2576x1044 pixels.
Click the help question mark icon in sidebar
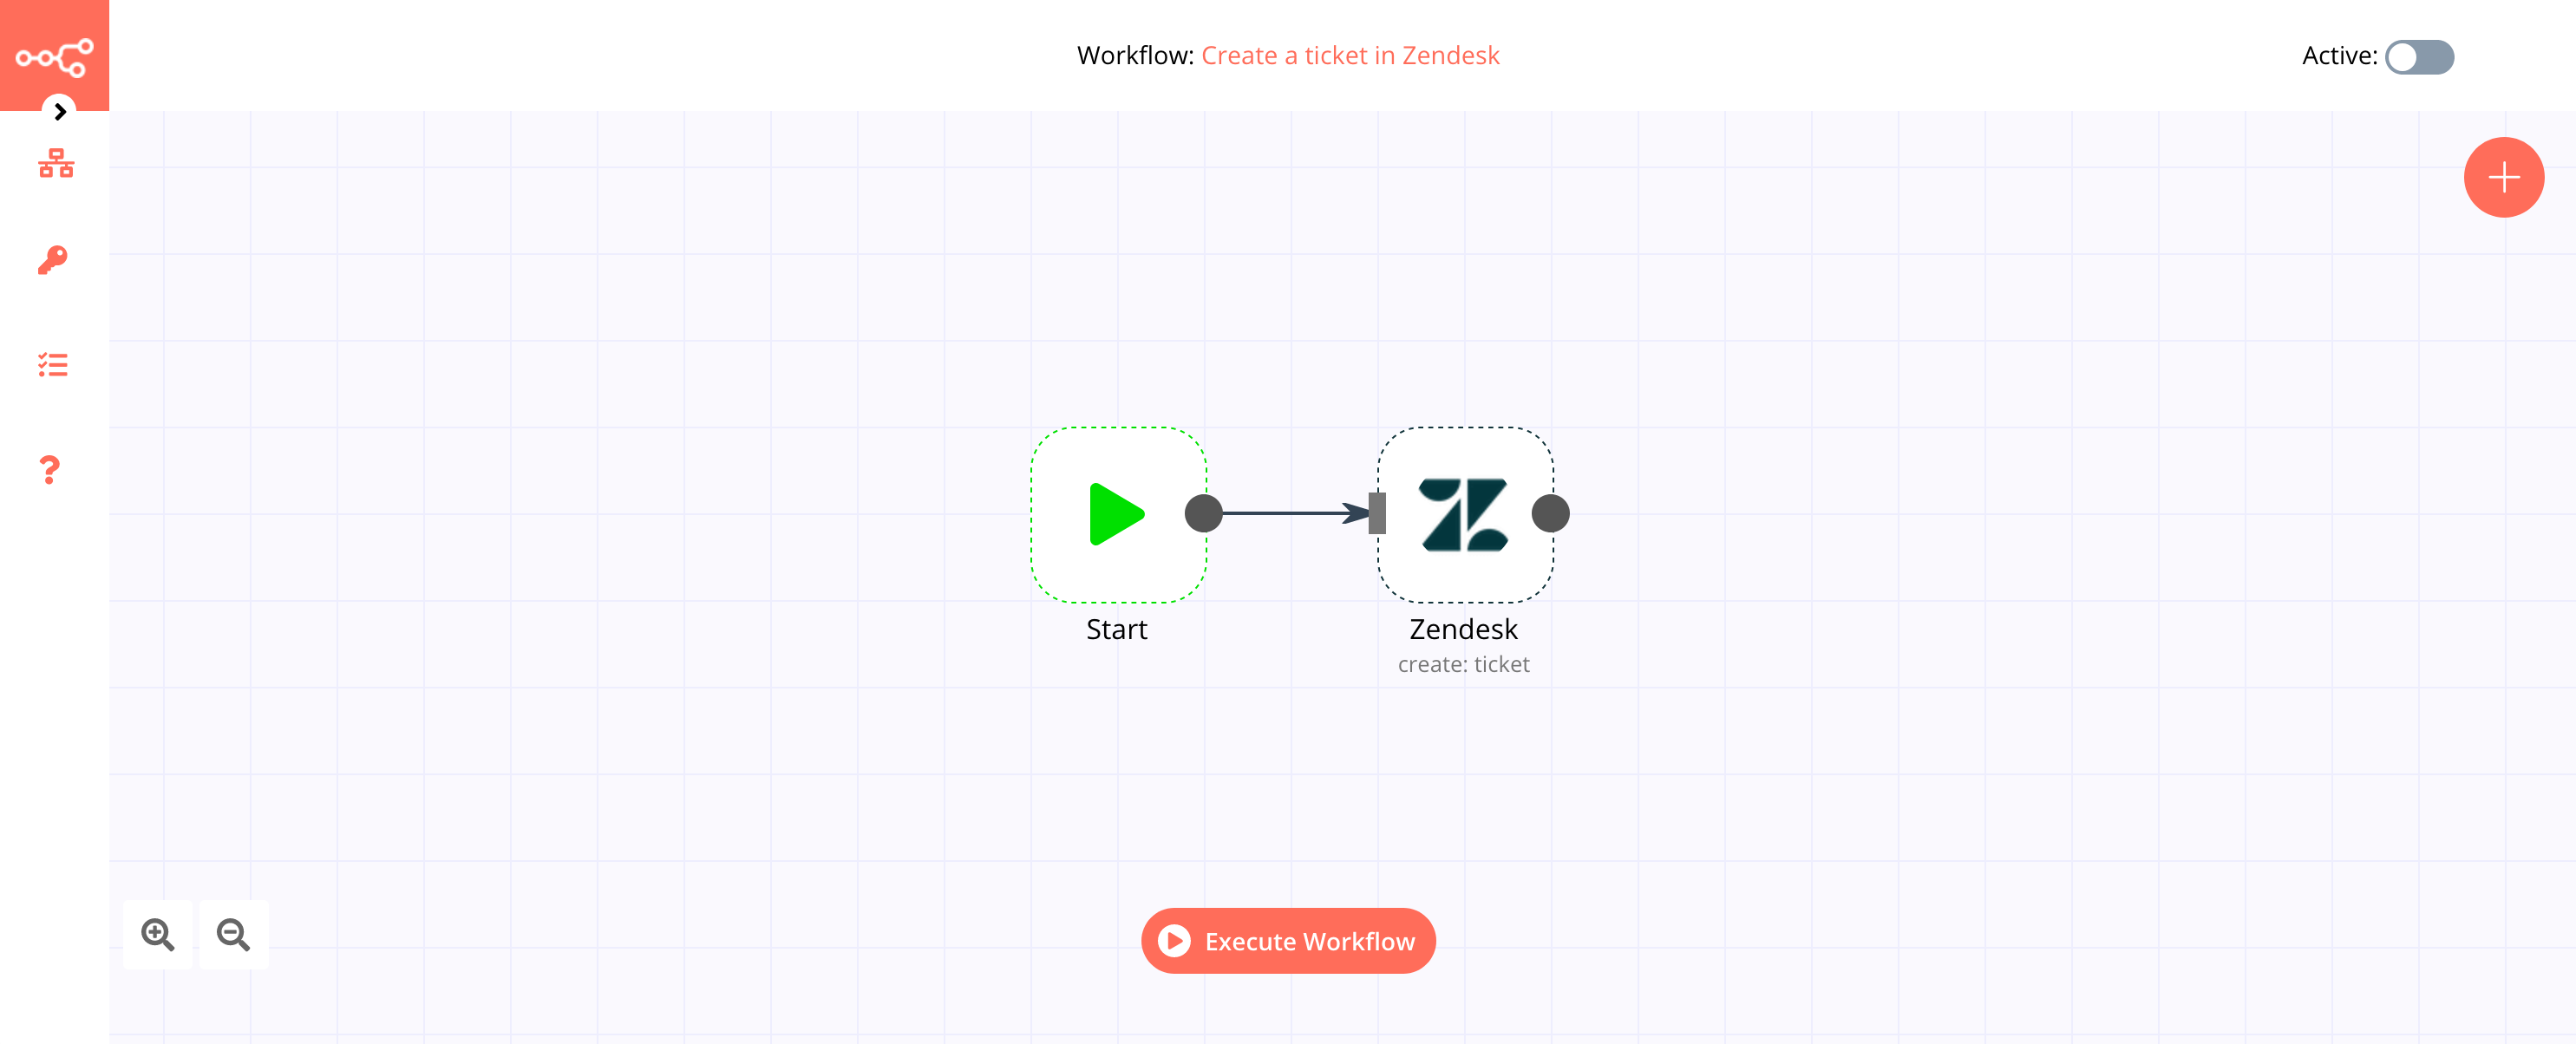pyautogui.click(x=51, y=471)
